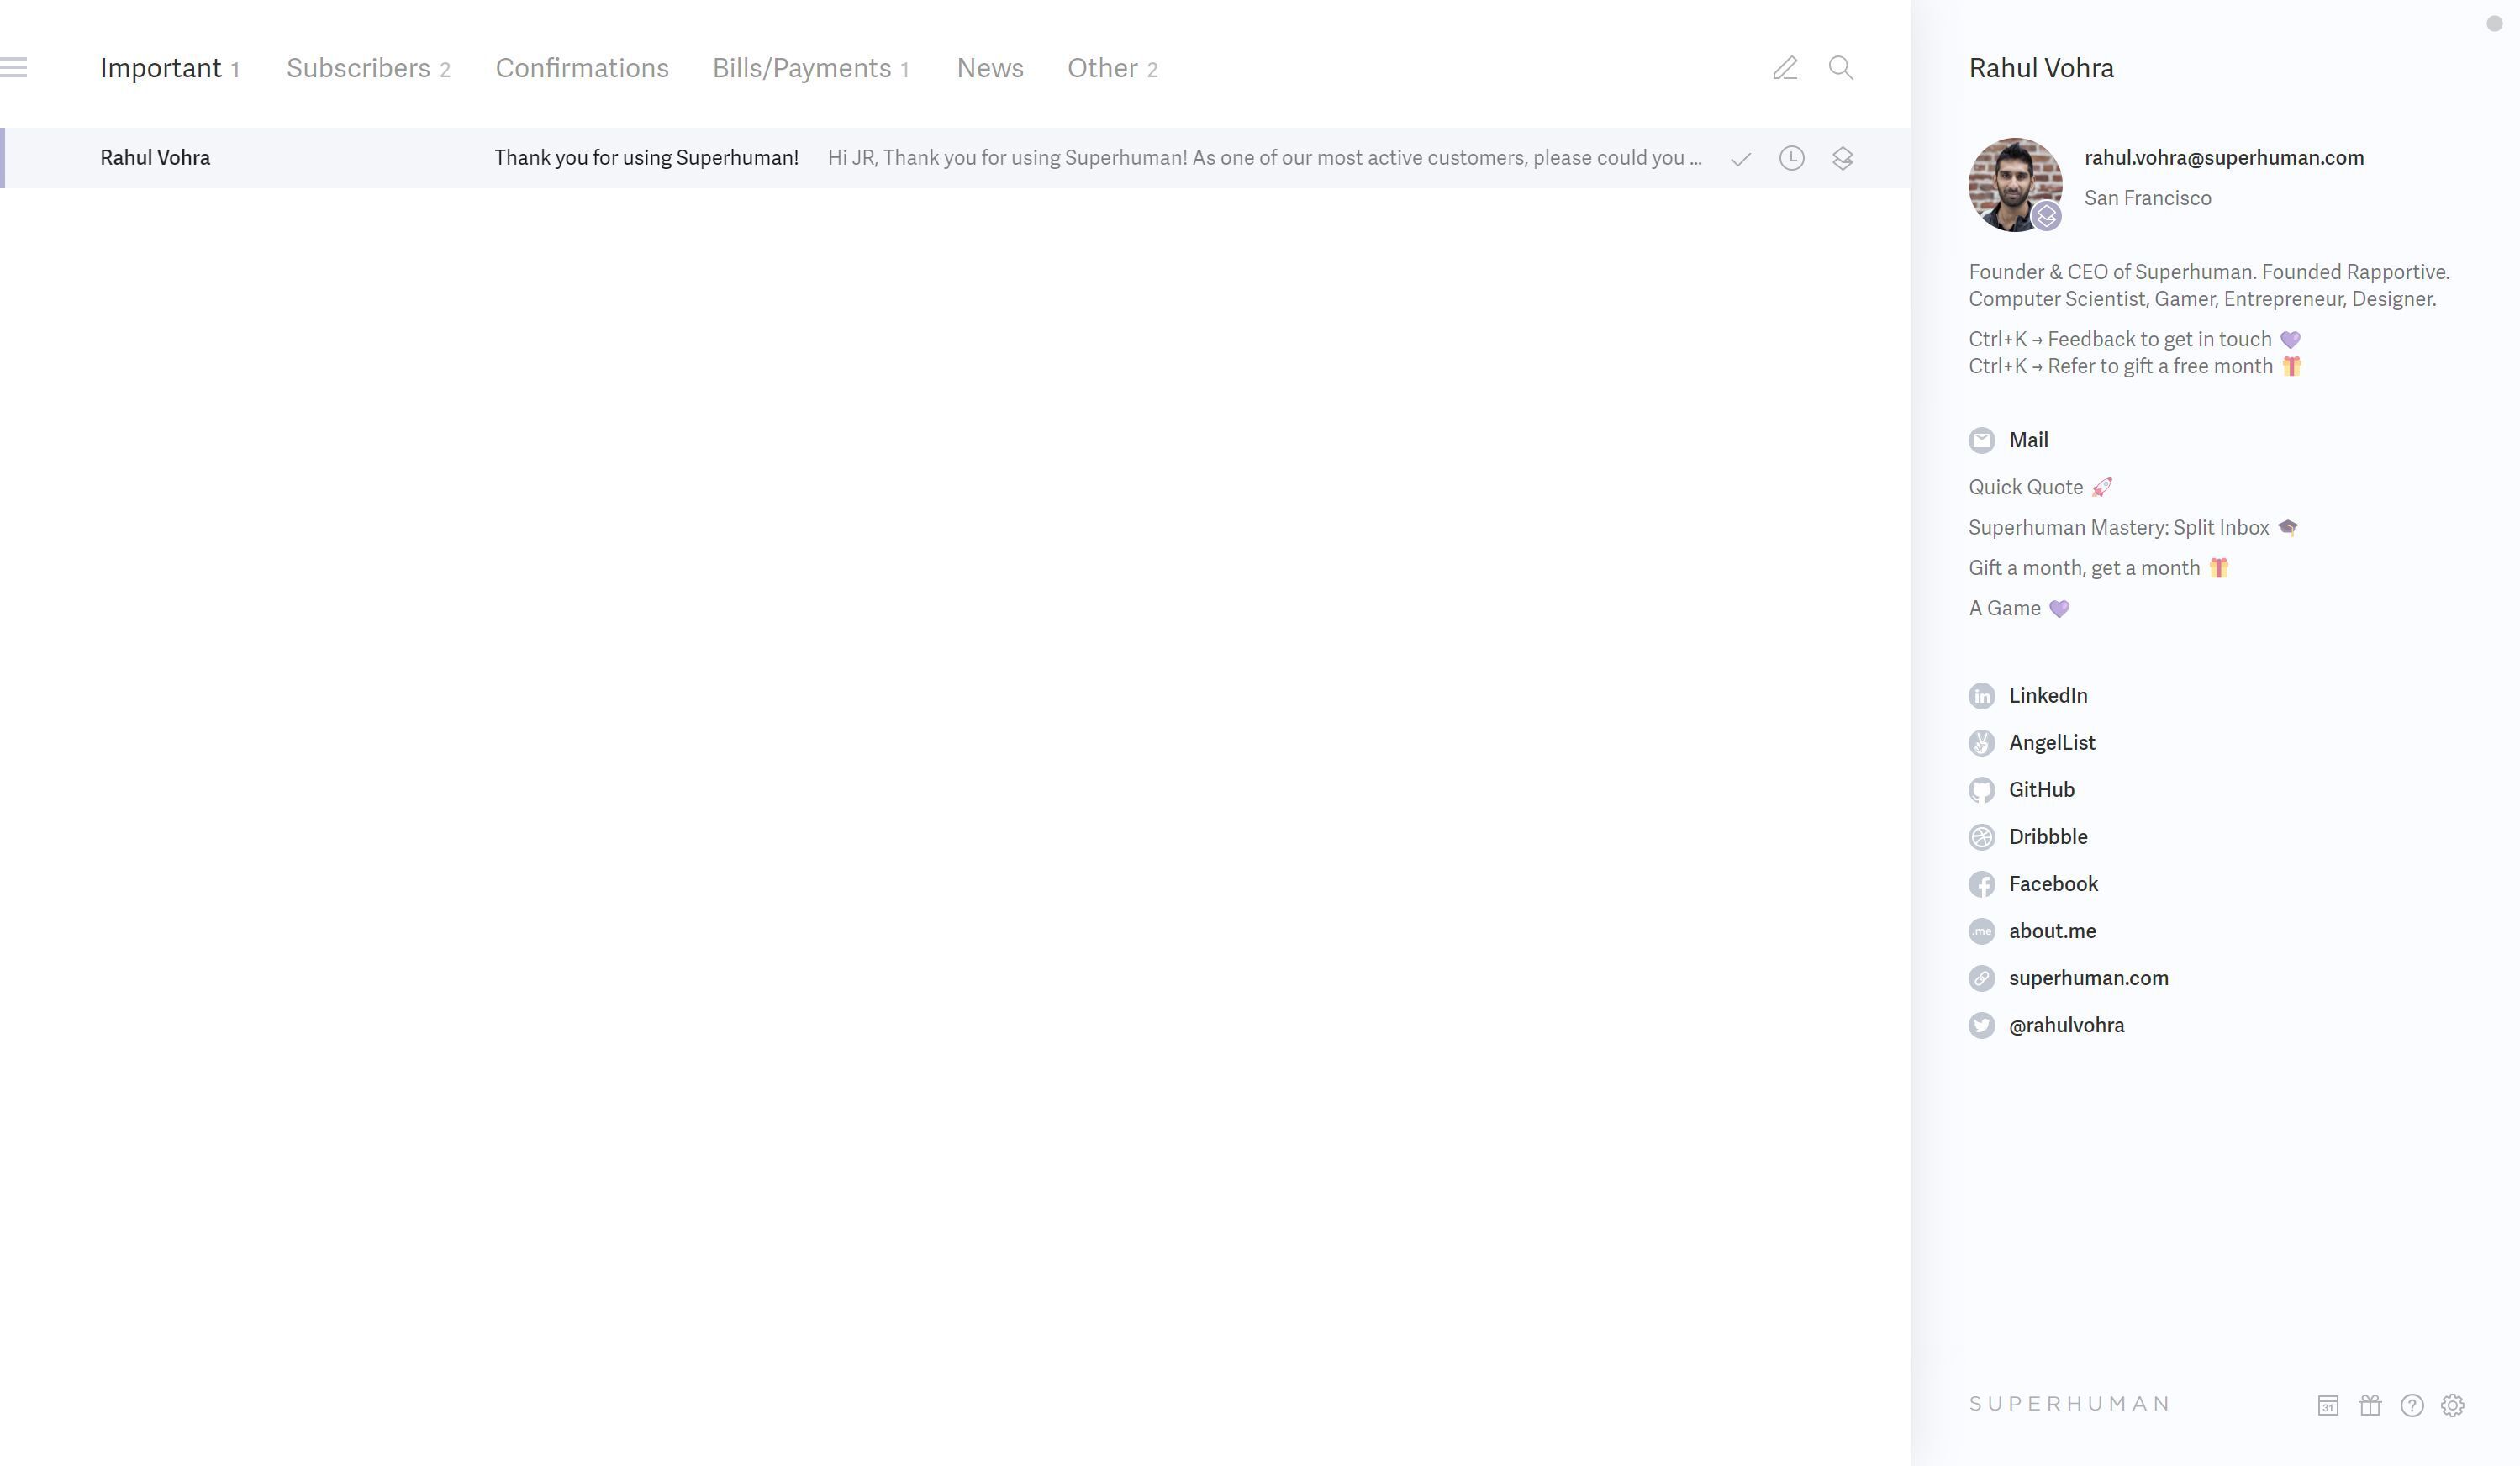
Task: Switch to the Important tab
Action: click(x=170, y=68)
